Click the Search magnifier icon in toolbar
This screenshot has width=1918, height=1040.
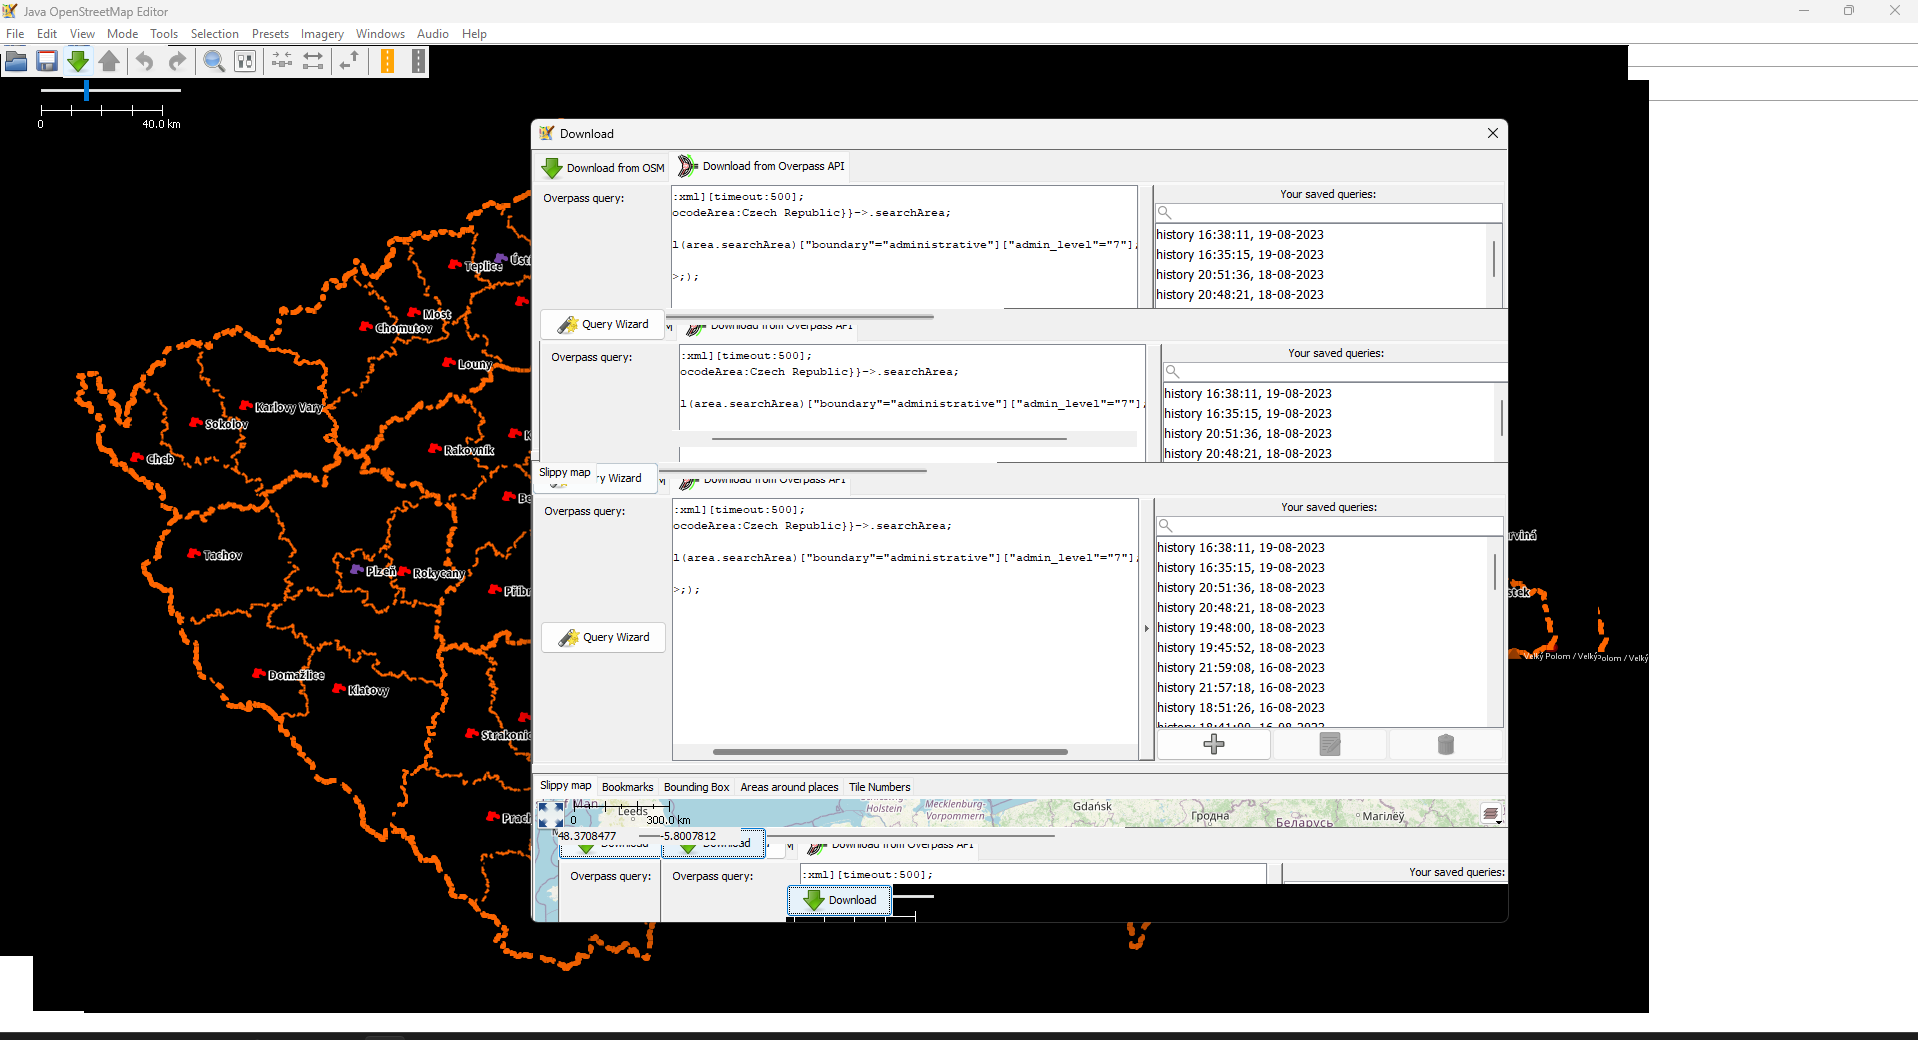[214, 61]
